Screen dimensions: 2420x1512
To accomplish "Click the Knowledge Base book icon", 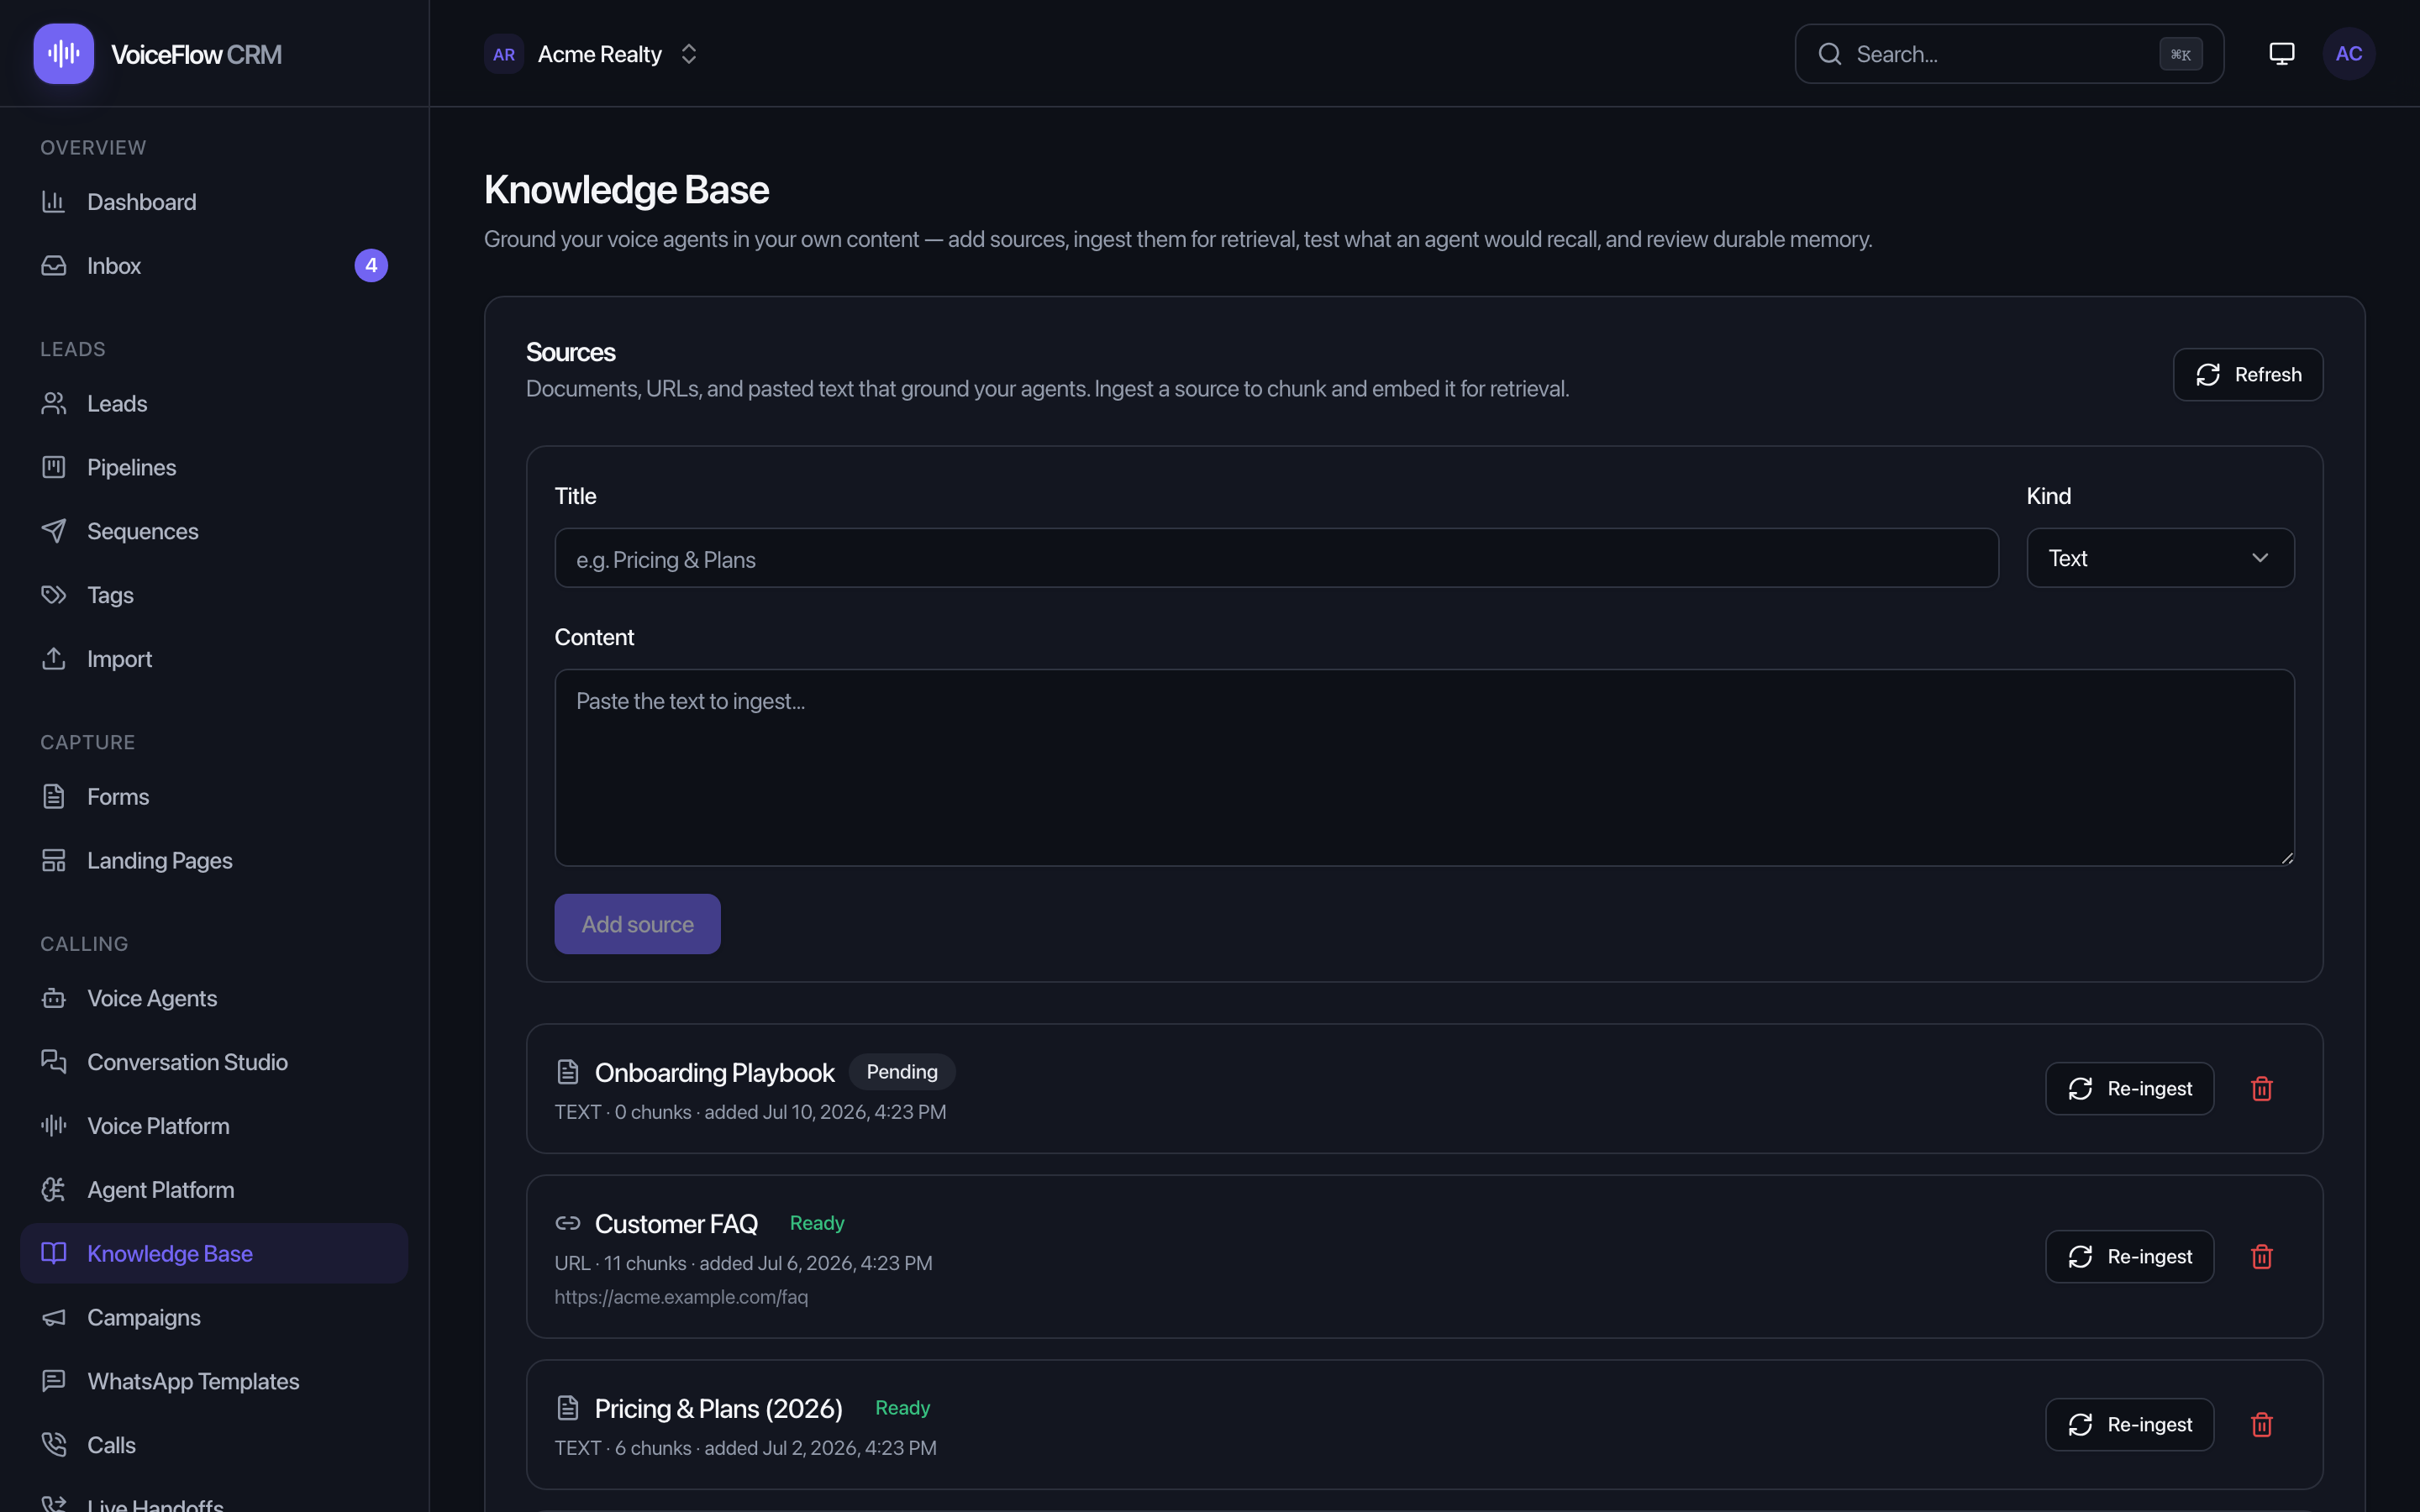I will coord(54,1254).
